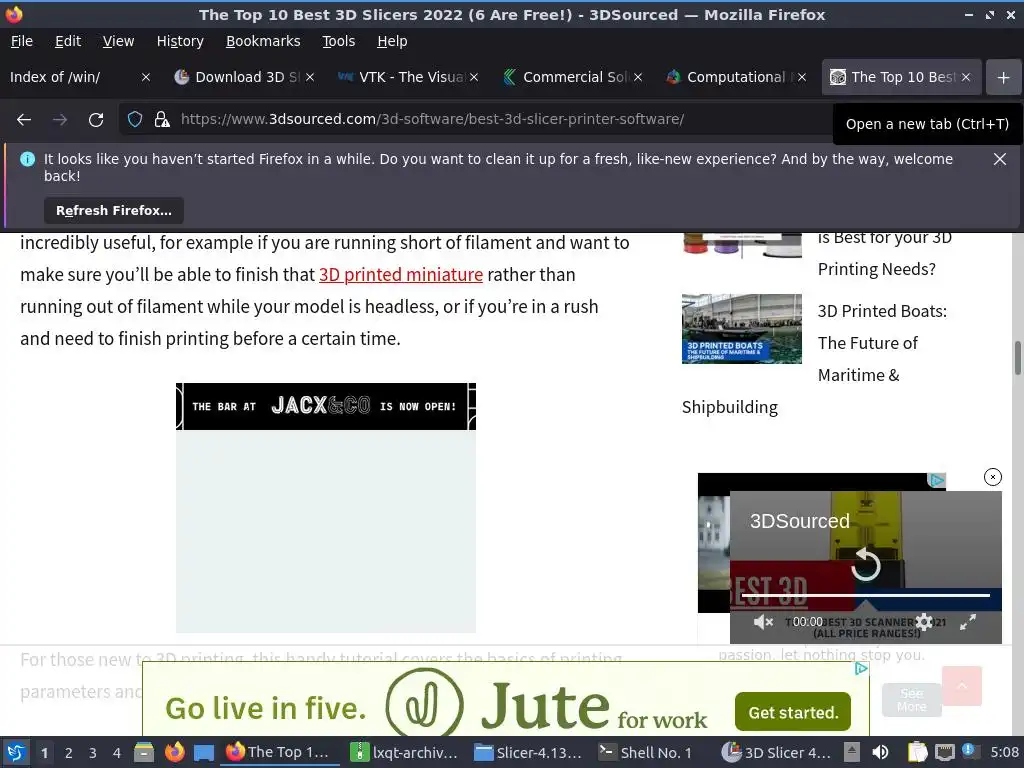Close the 'VTK - The Visual' tab

click(x=474, y=77)
